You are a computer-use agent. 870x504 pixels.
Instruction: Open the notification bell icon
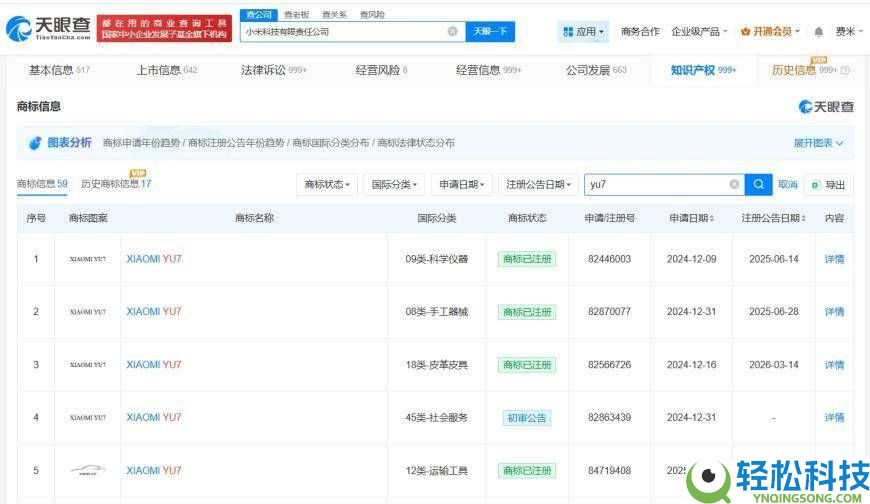tap(818, 32)
